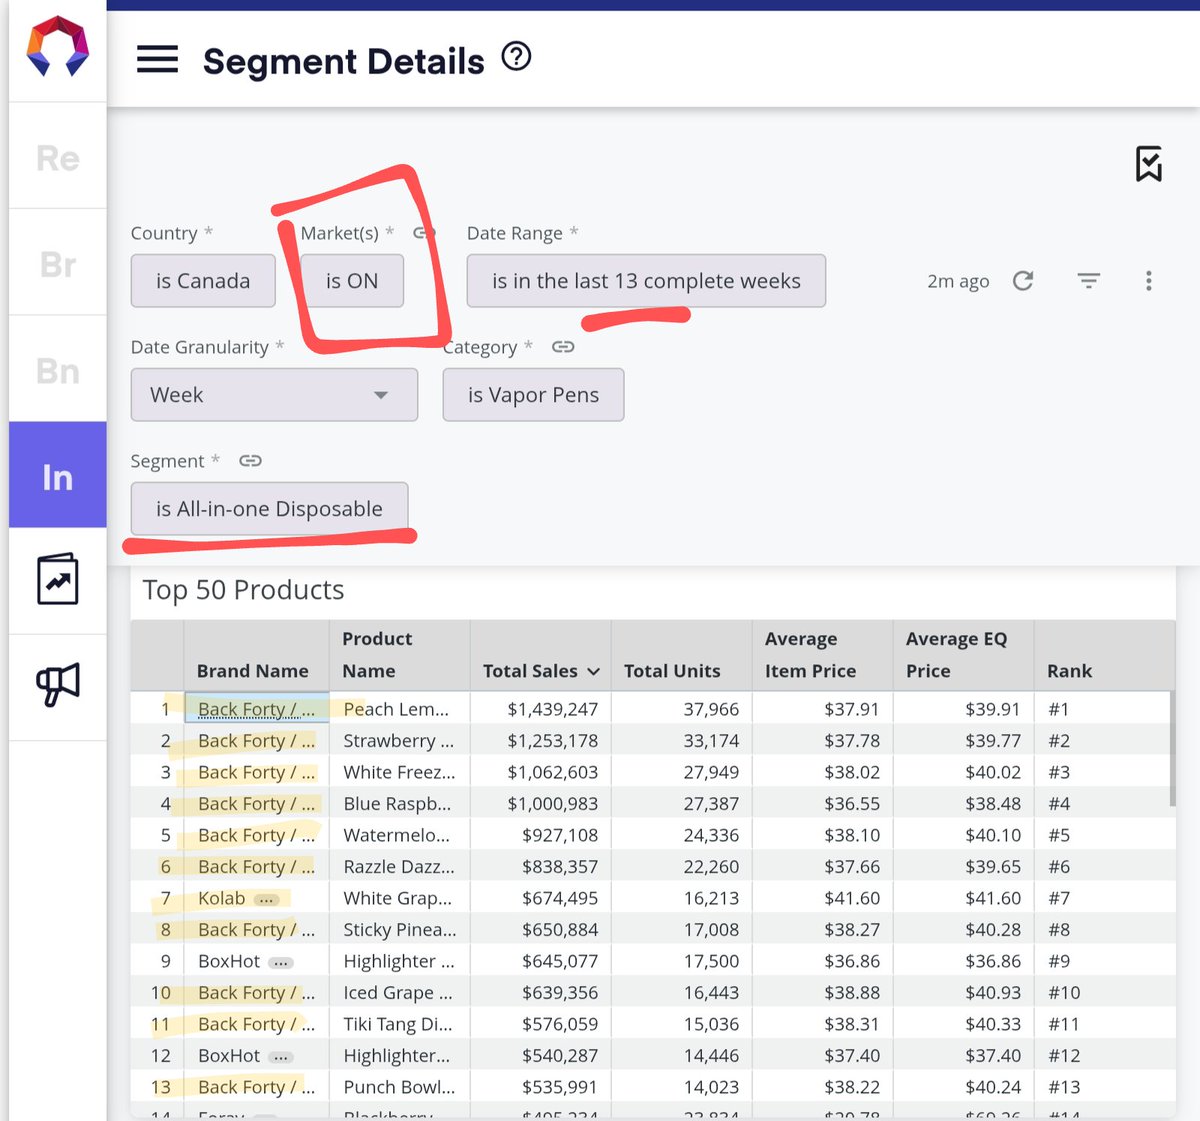Image resolution: width=1200 pixels, height=1121 pixels.
Task: Expand the ellipsis next to BoxHot row 12
Action: 281,1056
